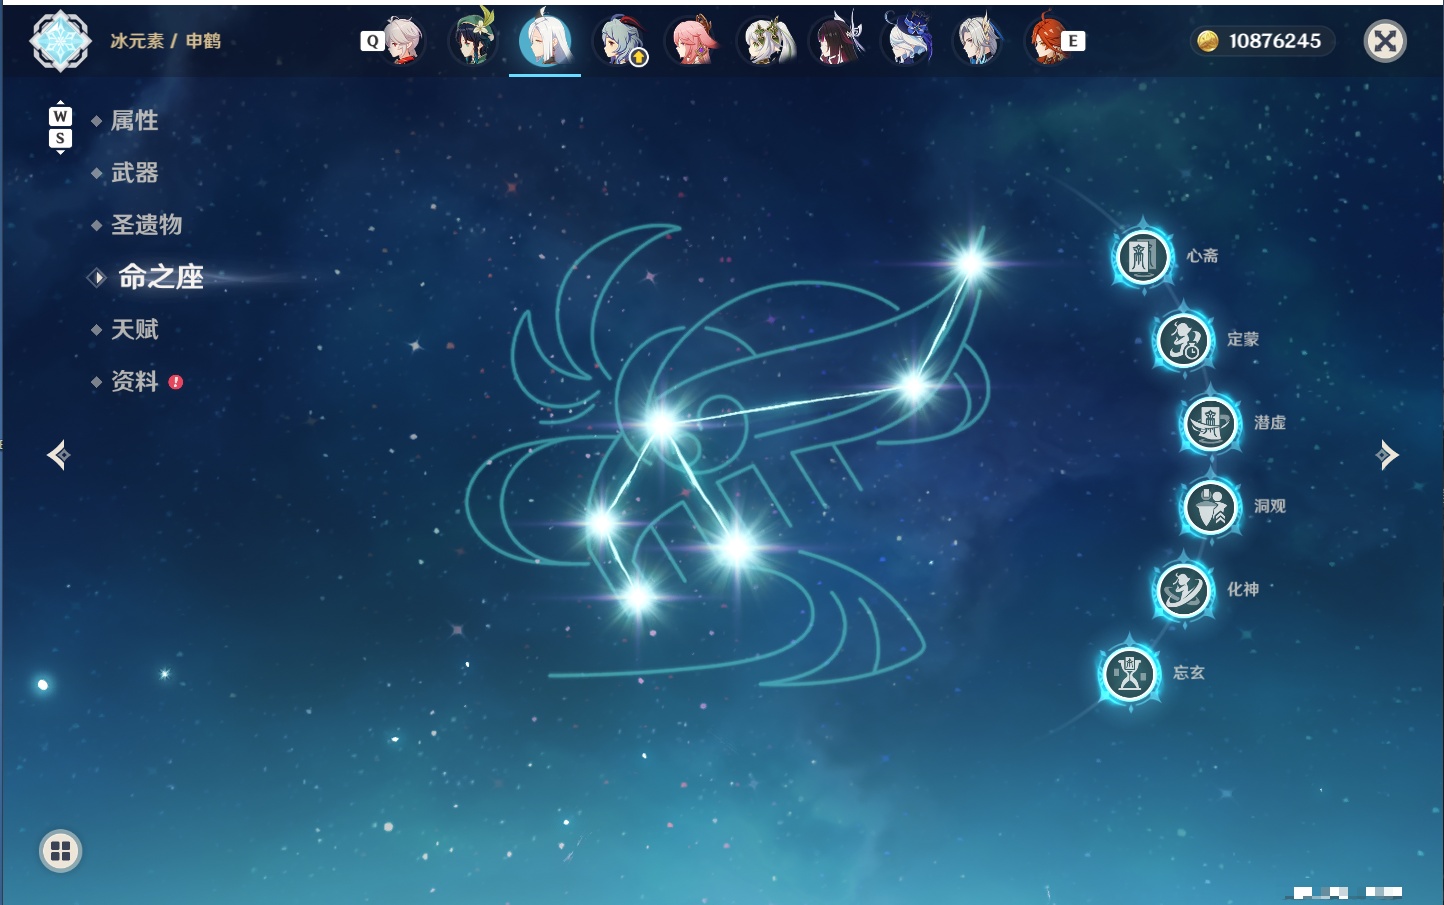Click the S key hint to move down

pyautogui.click(x=60, y=139)
